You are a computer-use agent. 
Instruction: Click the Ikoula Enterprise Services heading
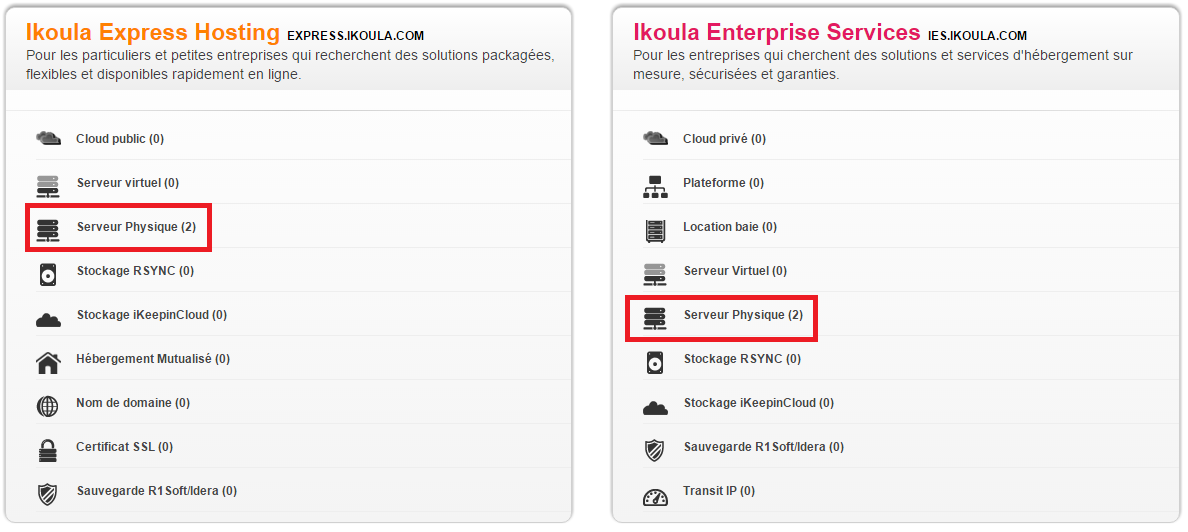pos(776,32)
